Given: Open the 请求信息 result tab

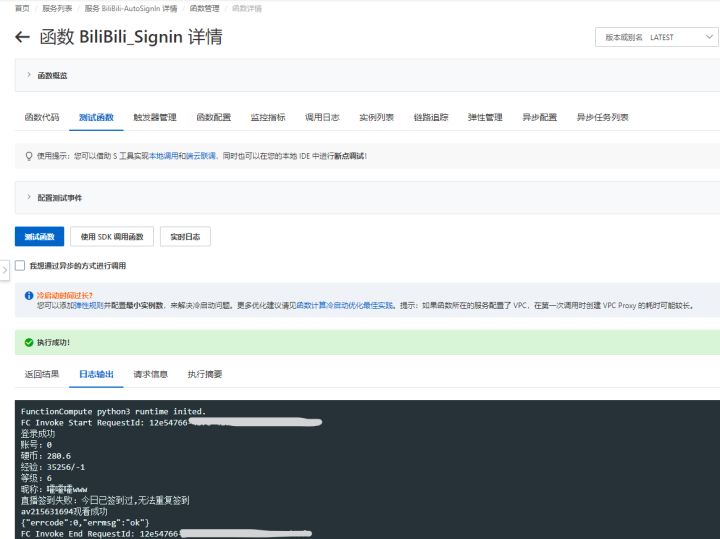Looking at the screenshot, I should [x=151, y=374].
